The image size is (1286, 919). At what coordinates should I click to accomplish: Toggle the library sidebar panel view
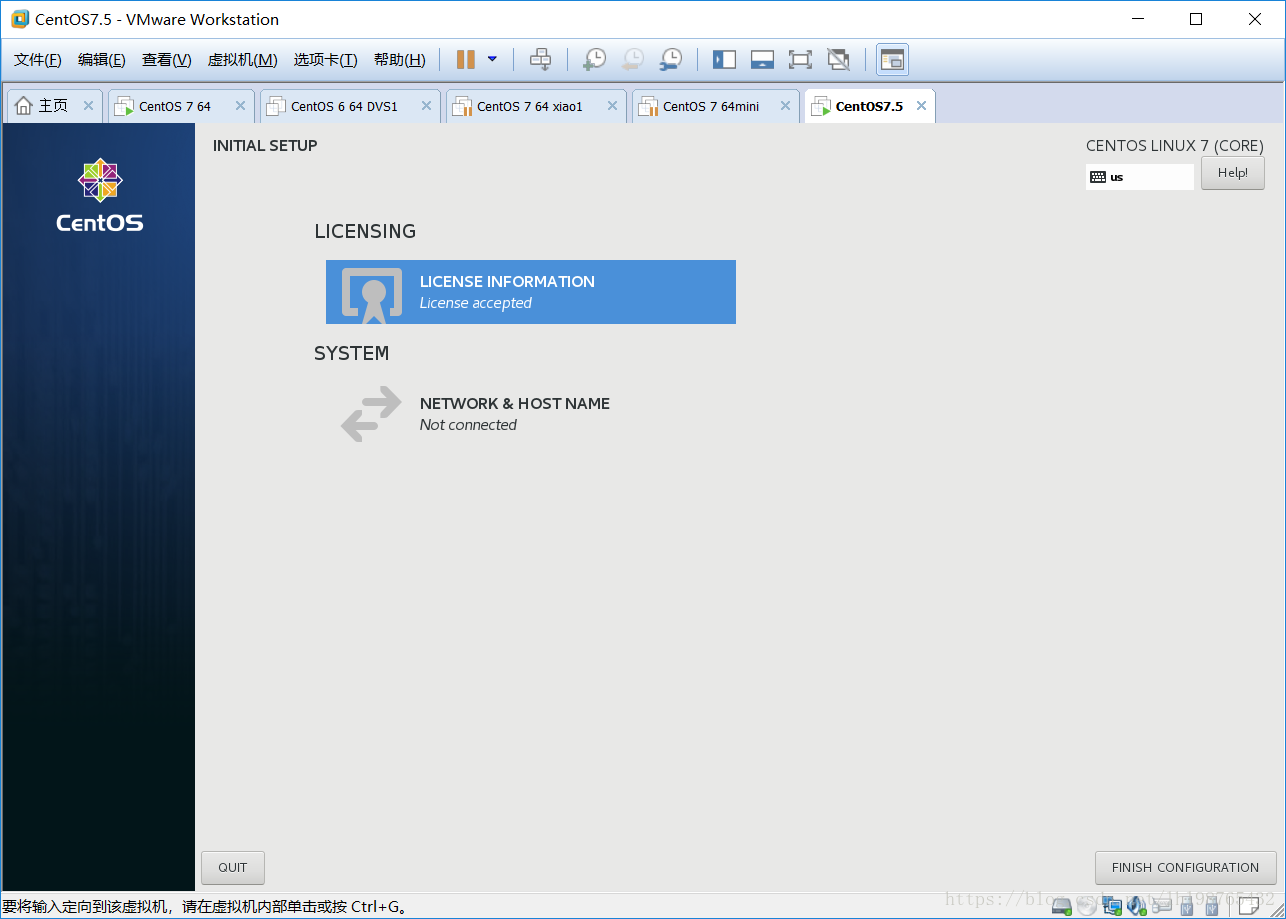click(x=724, y=60)
